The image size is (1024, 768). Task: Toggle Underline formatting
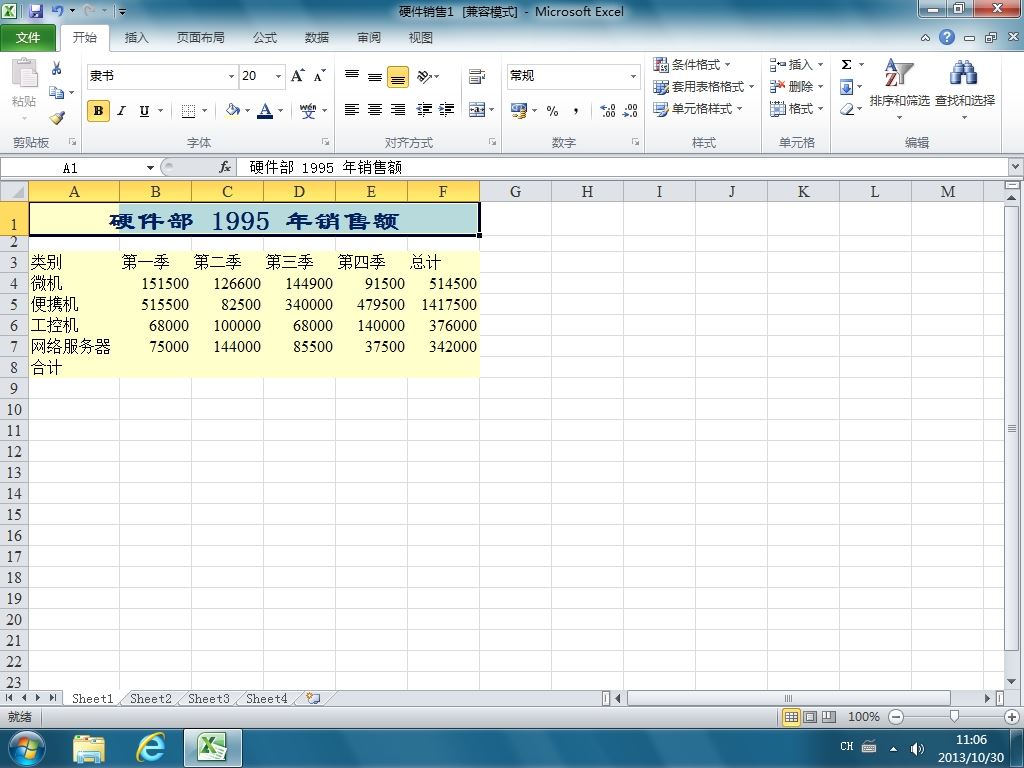[x=144, y=111]
